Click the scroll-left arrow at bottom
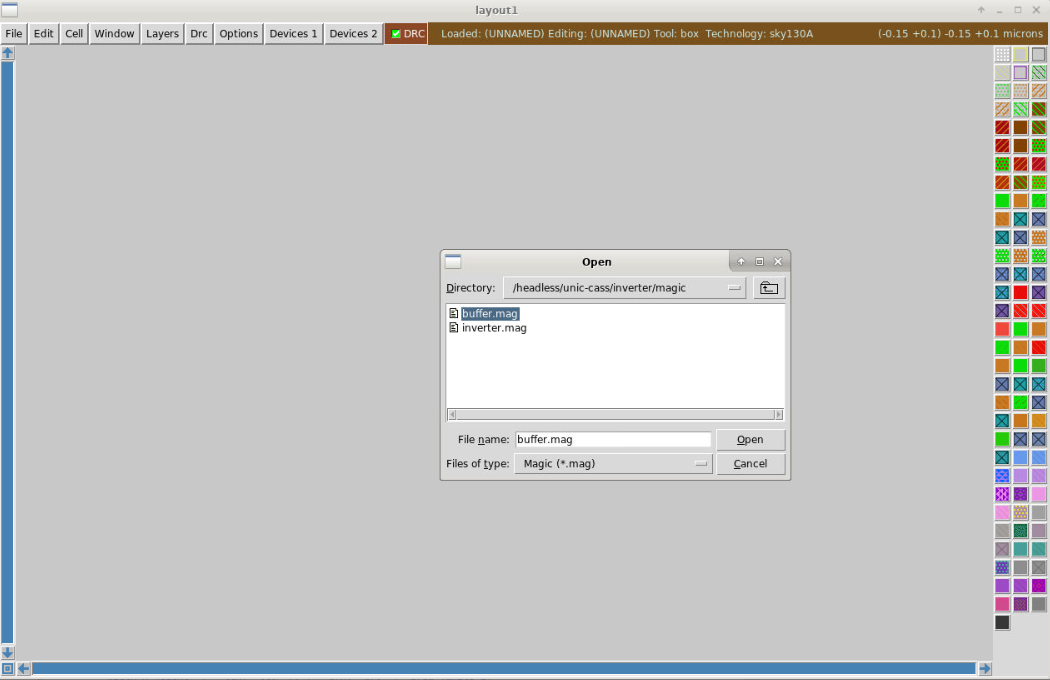 pyautogui.click(x=23, y=668)
